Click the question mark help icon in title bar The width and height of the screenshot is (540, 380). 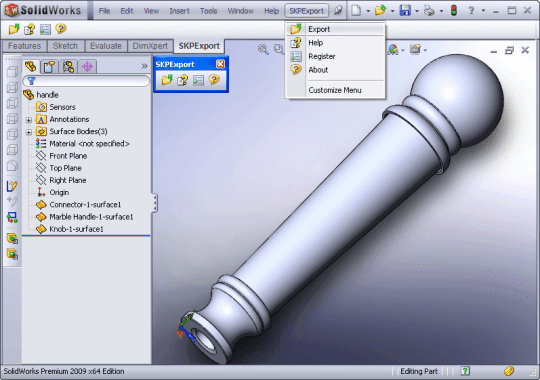tap(471, 11)
